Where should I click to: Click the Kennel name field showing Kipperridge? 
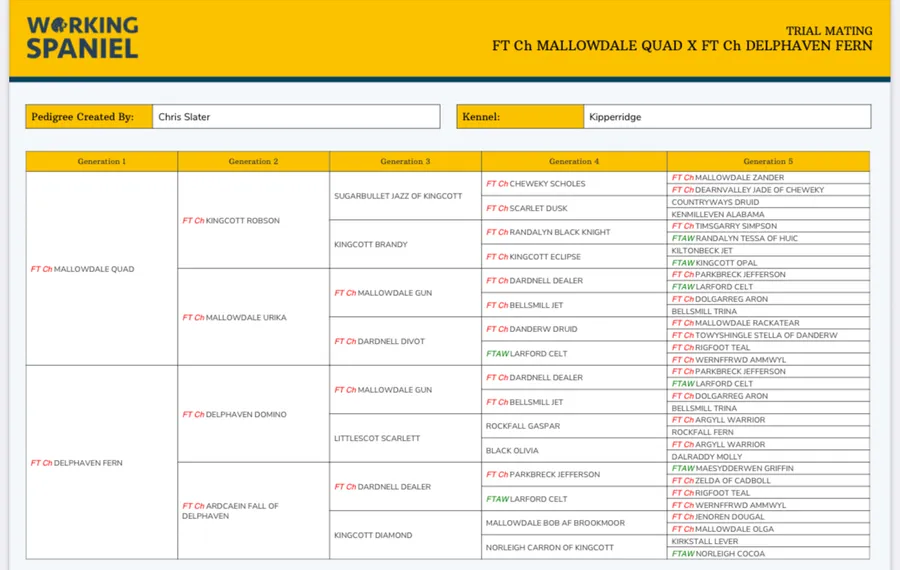[x=726, y=117]
